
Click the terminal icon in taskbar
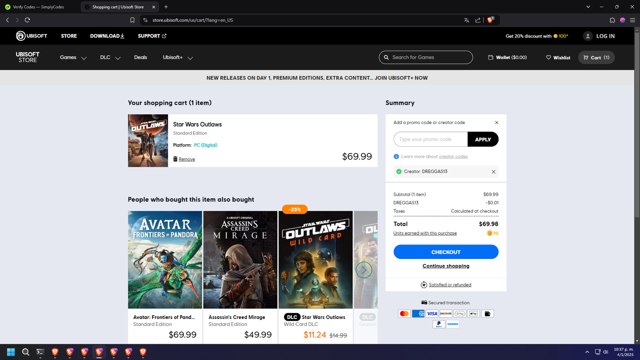[40, 352]
